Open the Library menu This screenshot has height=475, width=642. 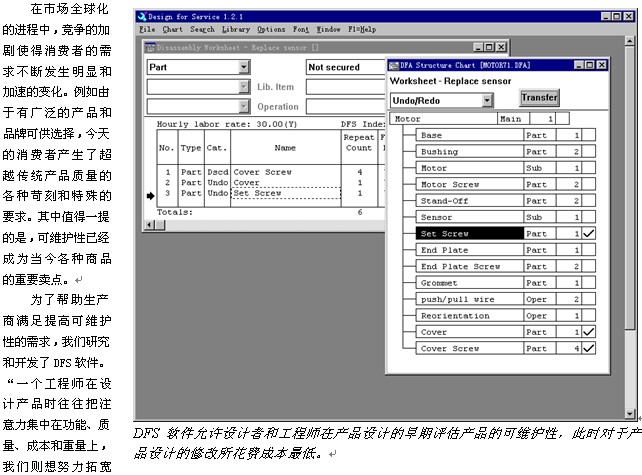235,29
